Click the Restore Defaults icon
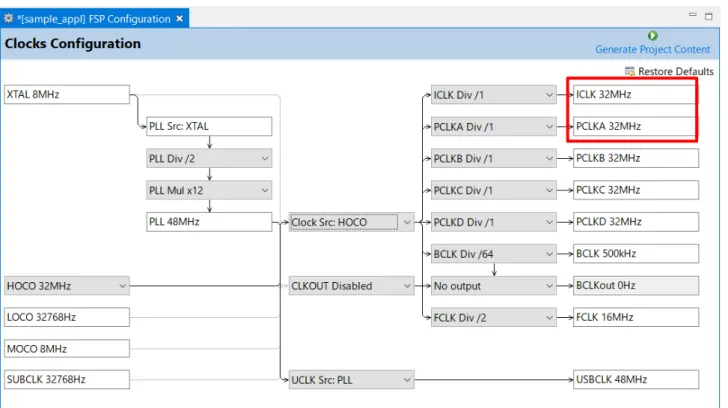The width and height of the screenshot is (728, 408). (630, 71)
